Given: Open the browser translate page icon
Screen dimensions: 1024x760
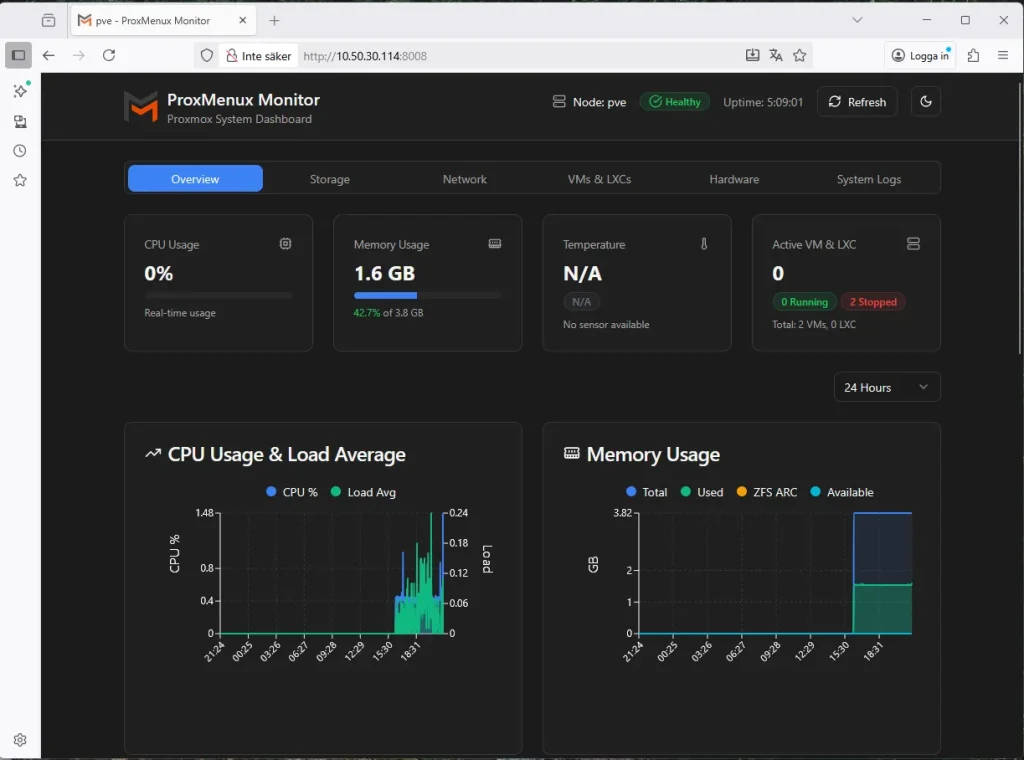Looking at the screenshot, I should (x=776, y=56).
